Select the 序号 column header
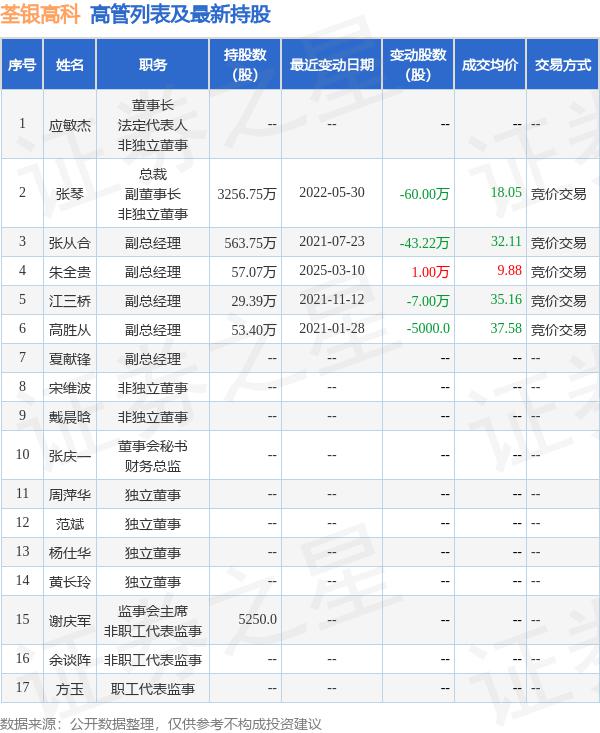This screenshot has height=733, width=600. [22, 65]
